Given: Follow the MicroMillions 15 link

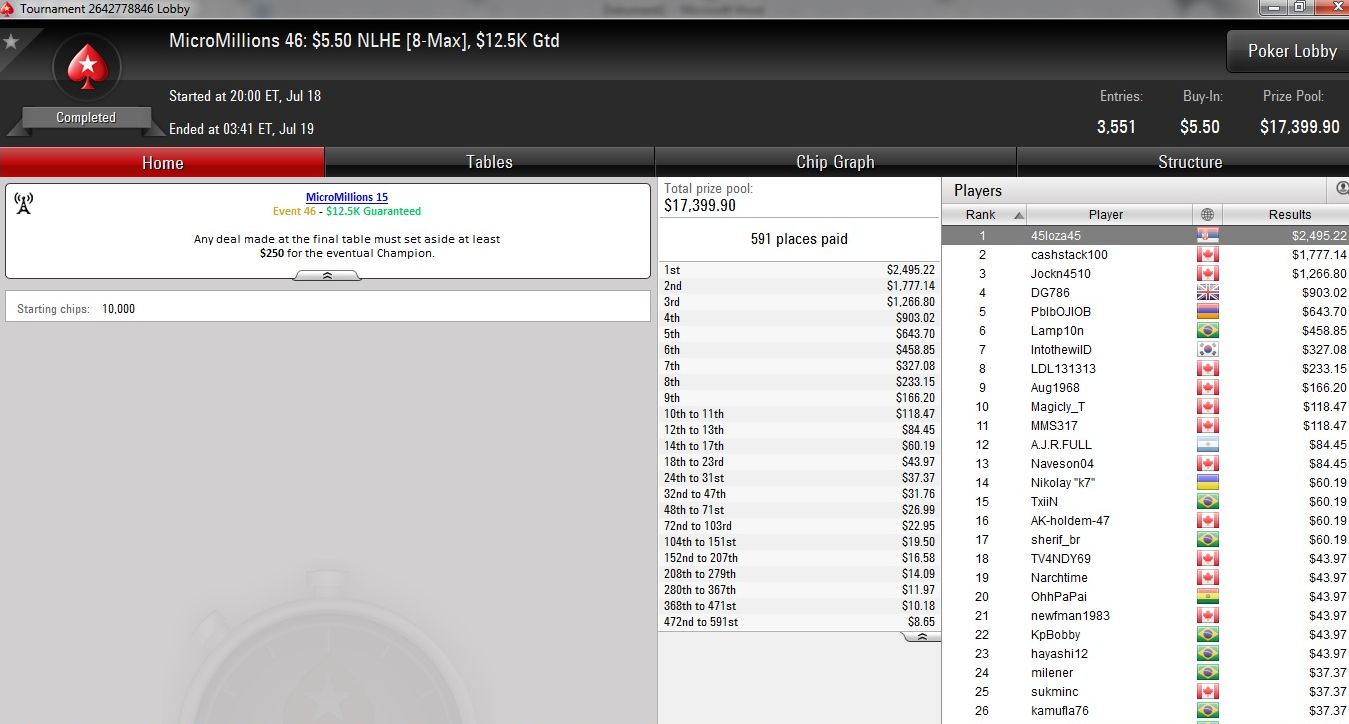Looking at the screenshot, I should (347, 197).
